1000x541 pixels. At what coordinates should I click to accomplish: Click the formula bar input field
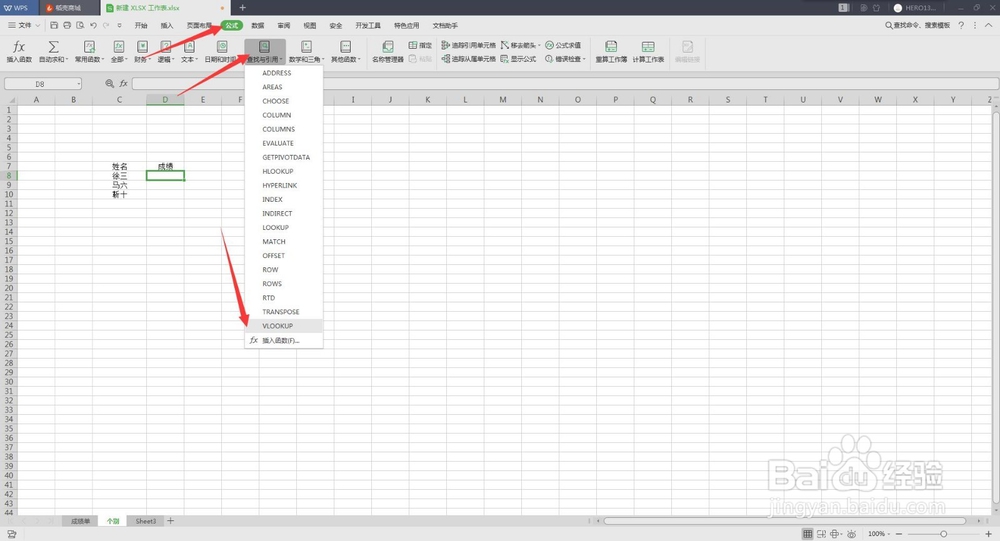click(x=565, y=84)
